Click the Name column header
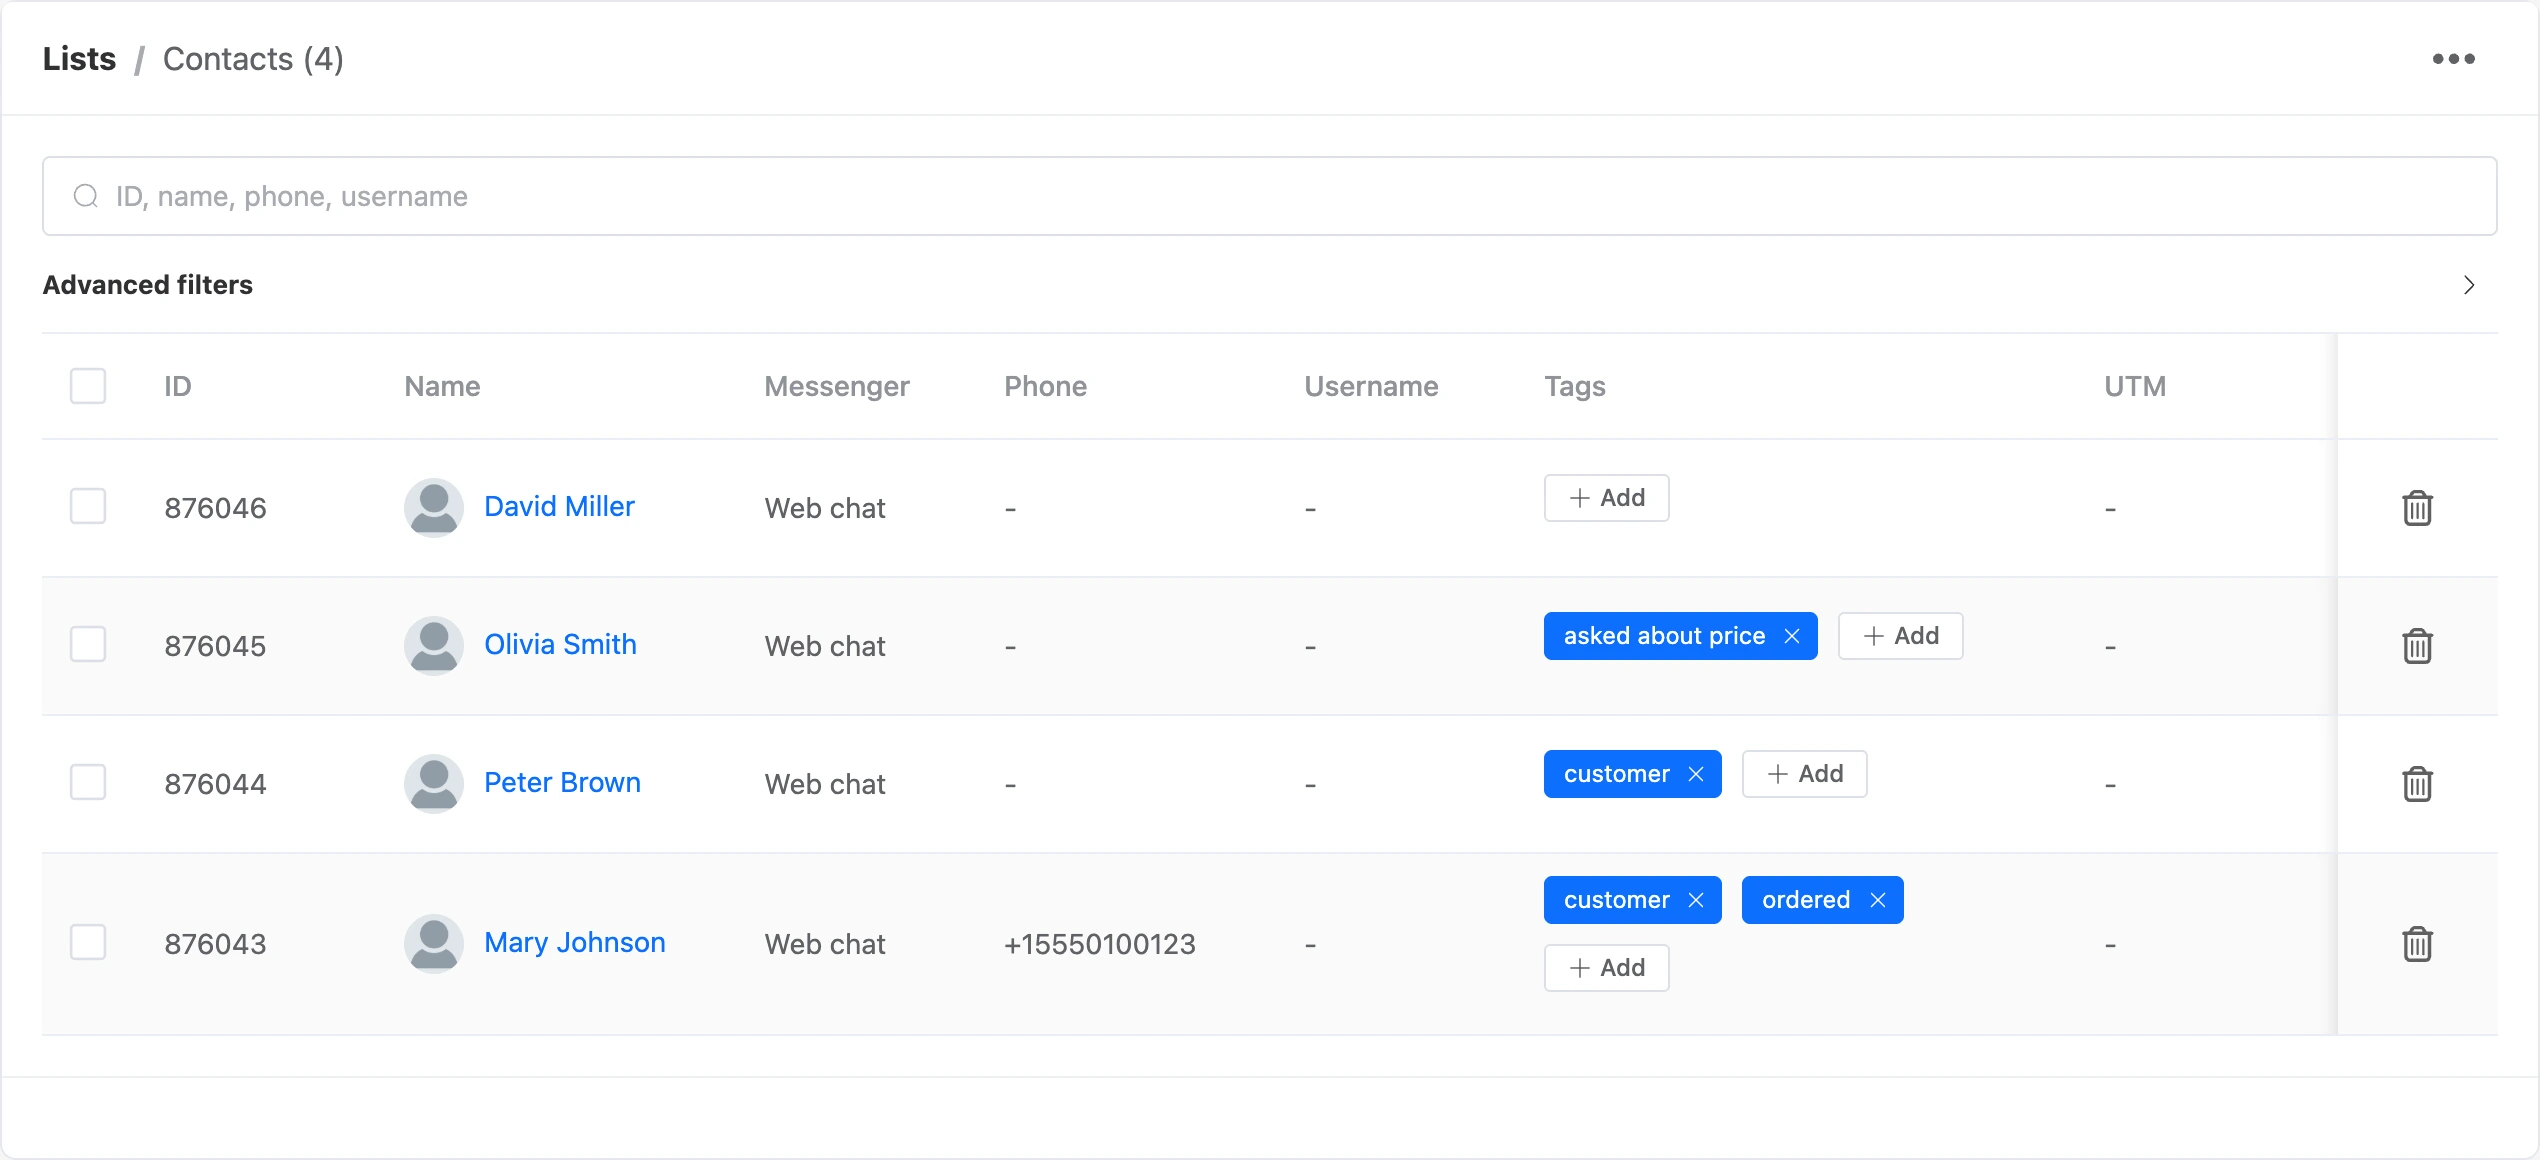This screenshot has width=2540, height=1160. [442, 386]
